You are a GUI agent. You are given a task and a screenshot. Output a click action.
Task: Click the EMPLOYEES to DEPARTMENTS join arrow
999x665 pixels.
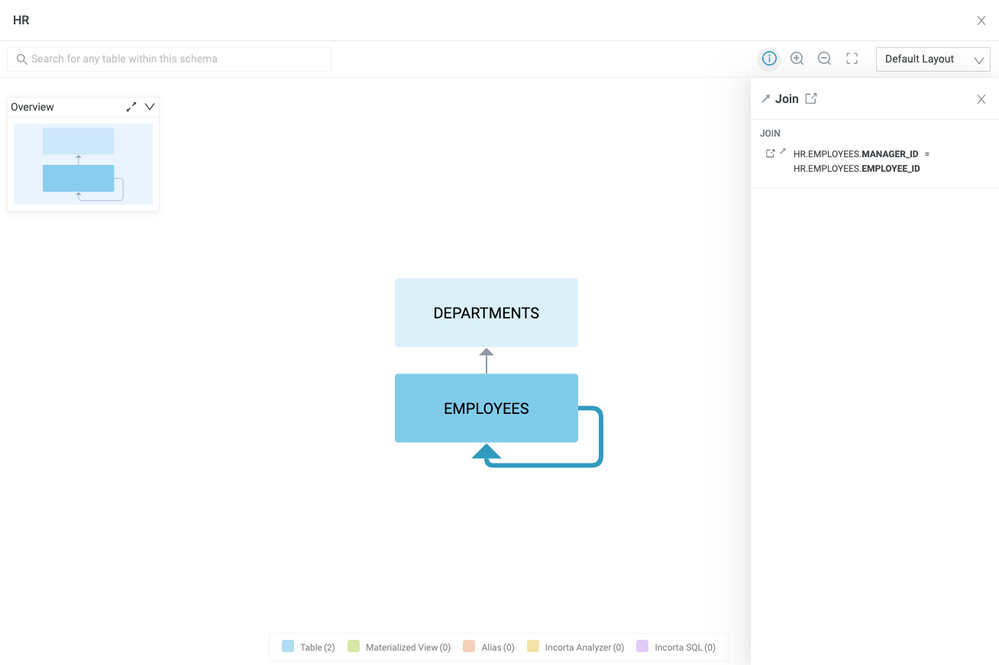coord(486,361)
